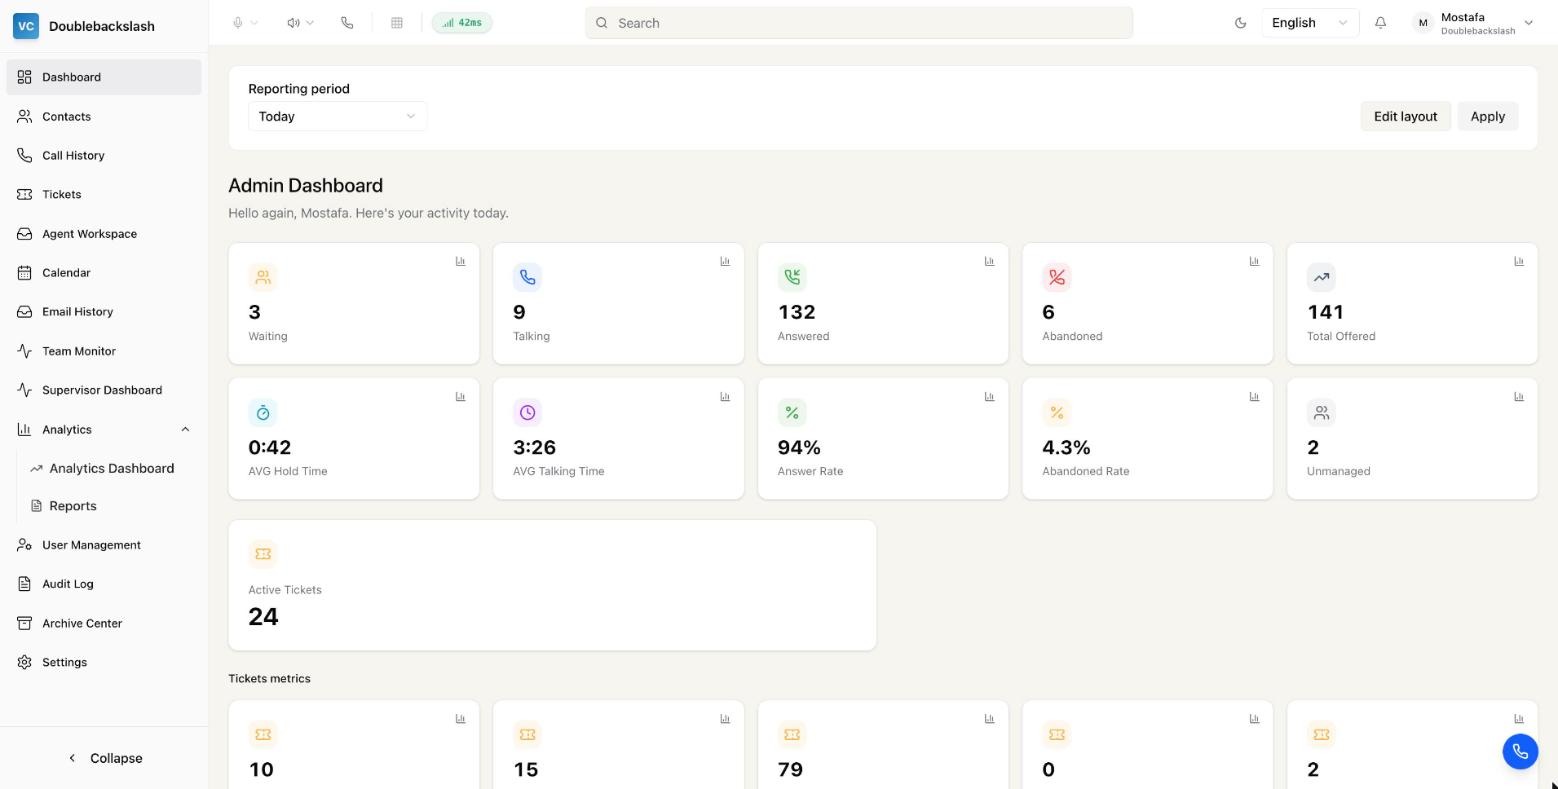The width and height of the screenshot is (1558, 789).
Task: Open the Calendar page
Action: click(104, 272)
